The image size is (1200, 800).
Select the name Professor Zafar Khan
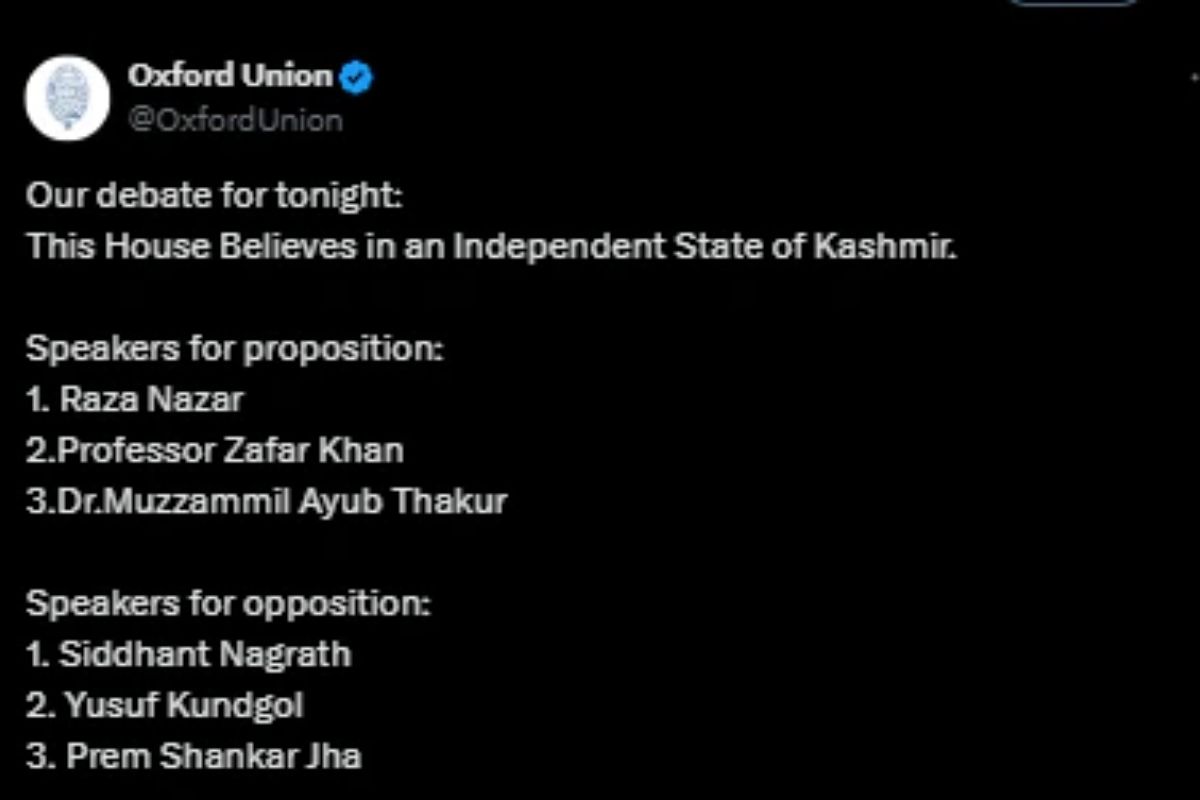230,451
